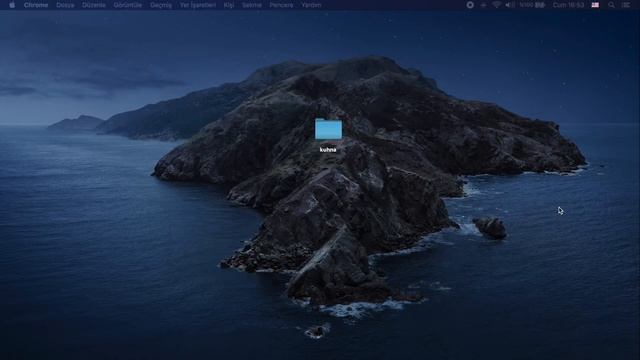Open the Dosya menu
The image size is (640, 360).
point(65,5)
